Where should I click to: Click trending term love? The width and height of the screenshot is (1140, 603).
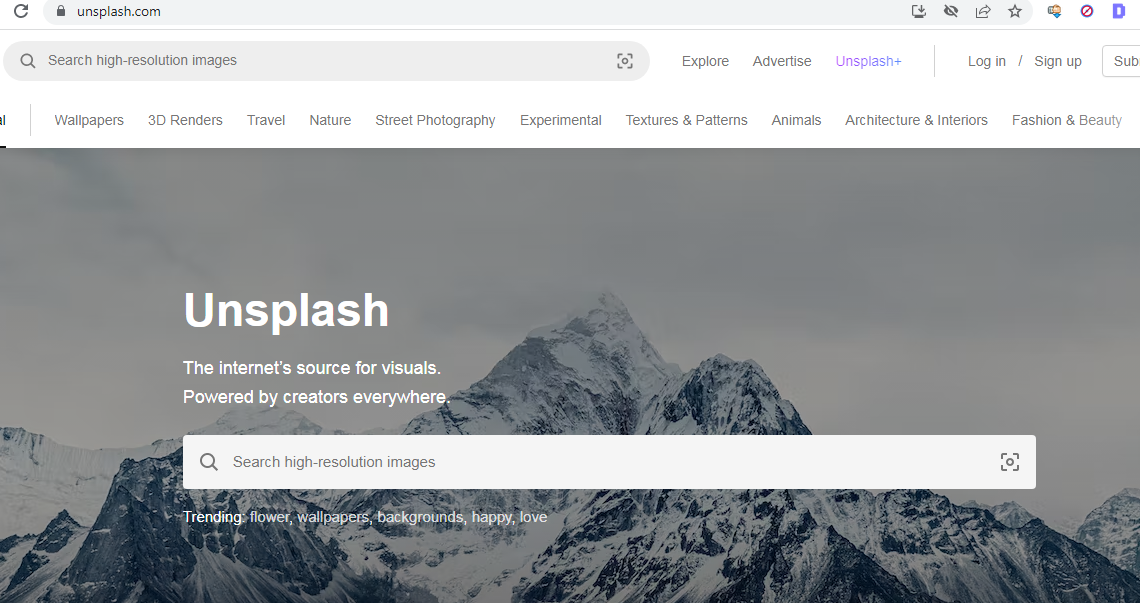click(533, 517)
